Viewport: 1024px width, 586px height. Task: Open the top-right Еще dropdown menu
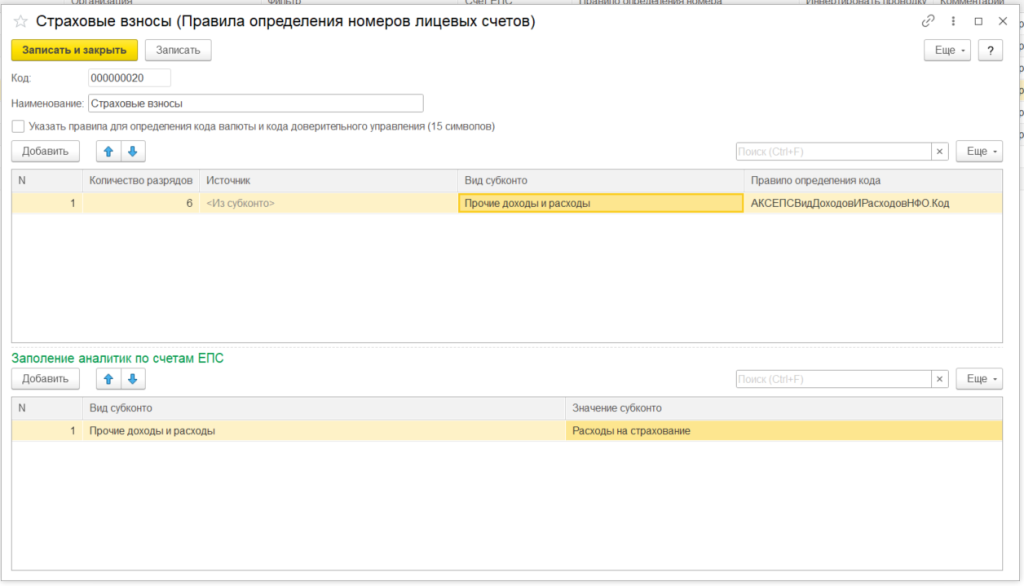tap(947, 50)
